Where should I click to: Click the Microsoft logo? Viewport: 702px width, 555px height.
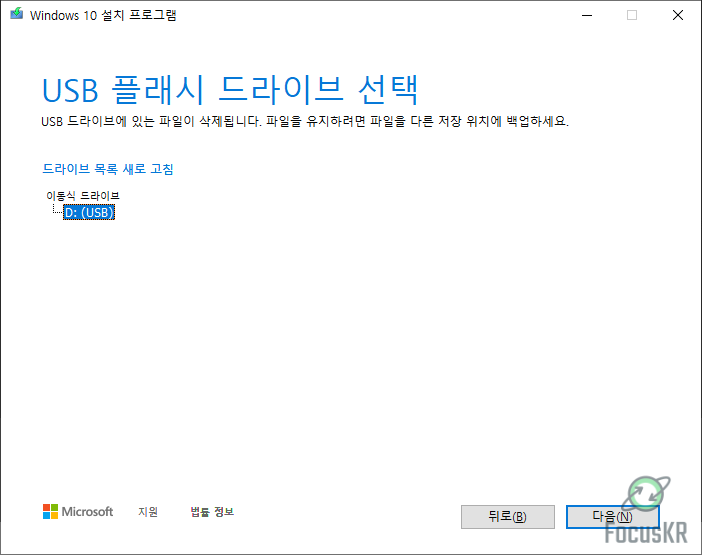click(78, 512)
